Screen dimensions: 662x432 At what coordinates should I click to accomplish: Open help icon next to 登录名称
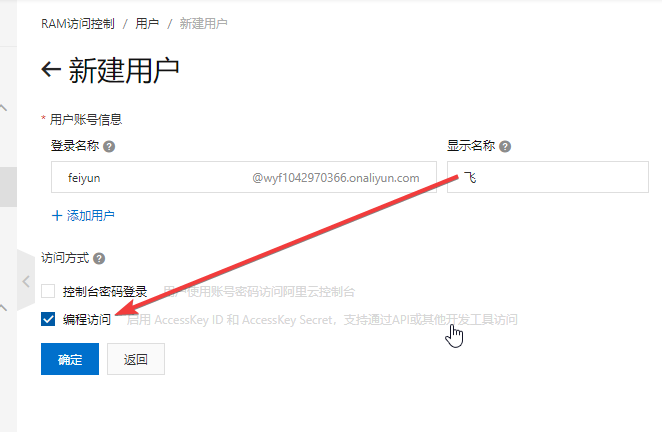pos(109,147)
